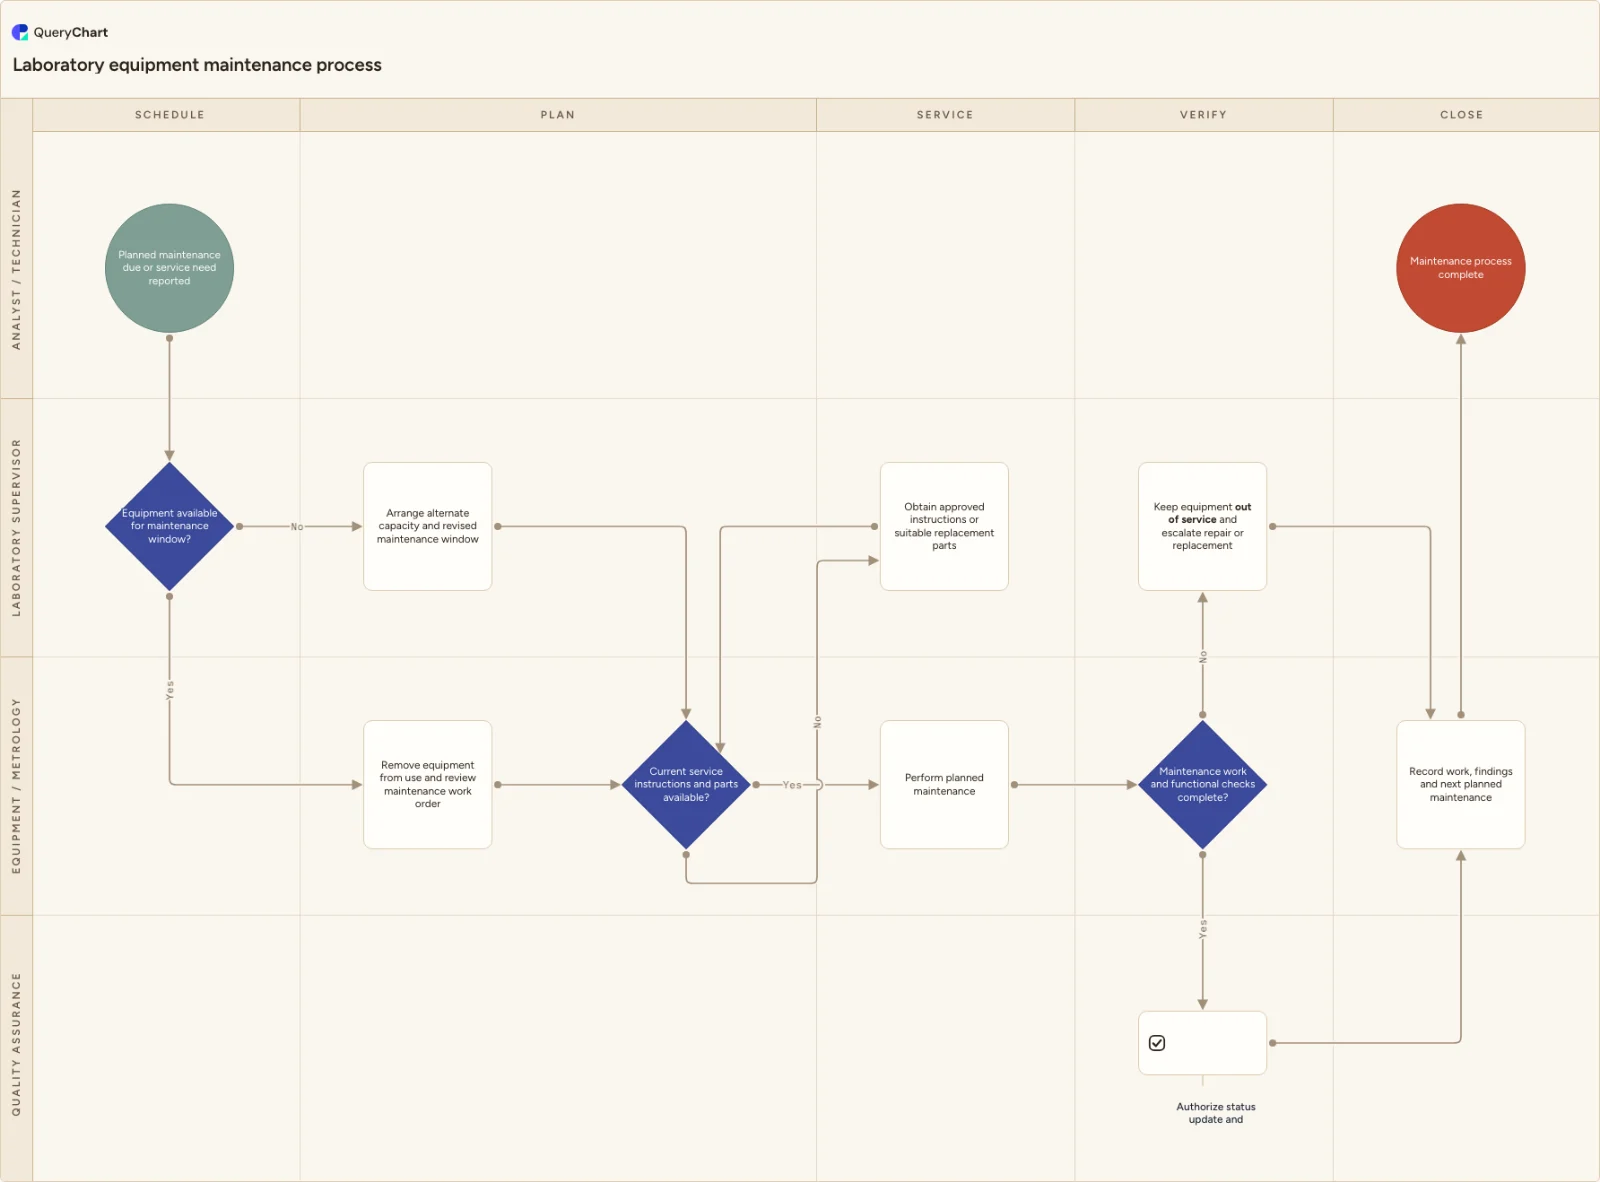Select the 'Maintenance process complete' end circle
Viewport: 1600px width, 1182px height.
1461,268
